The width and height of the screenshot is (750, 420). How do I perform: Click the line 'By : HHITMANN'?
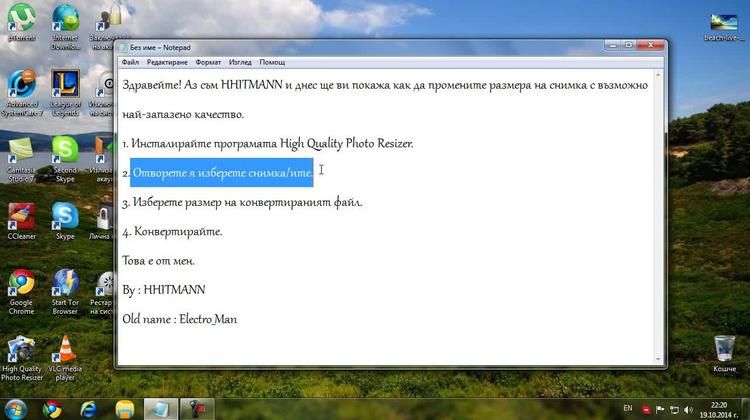coord(164,290)
